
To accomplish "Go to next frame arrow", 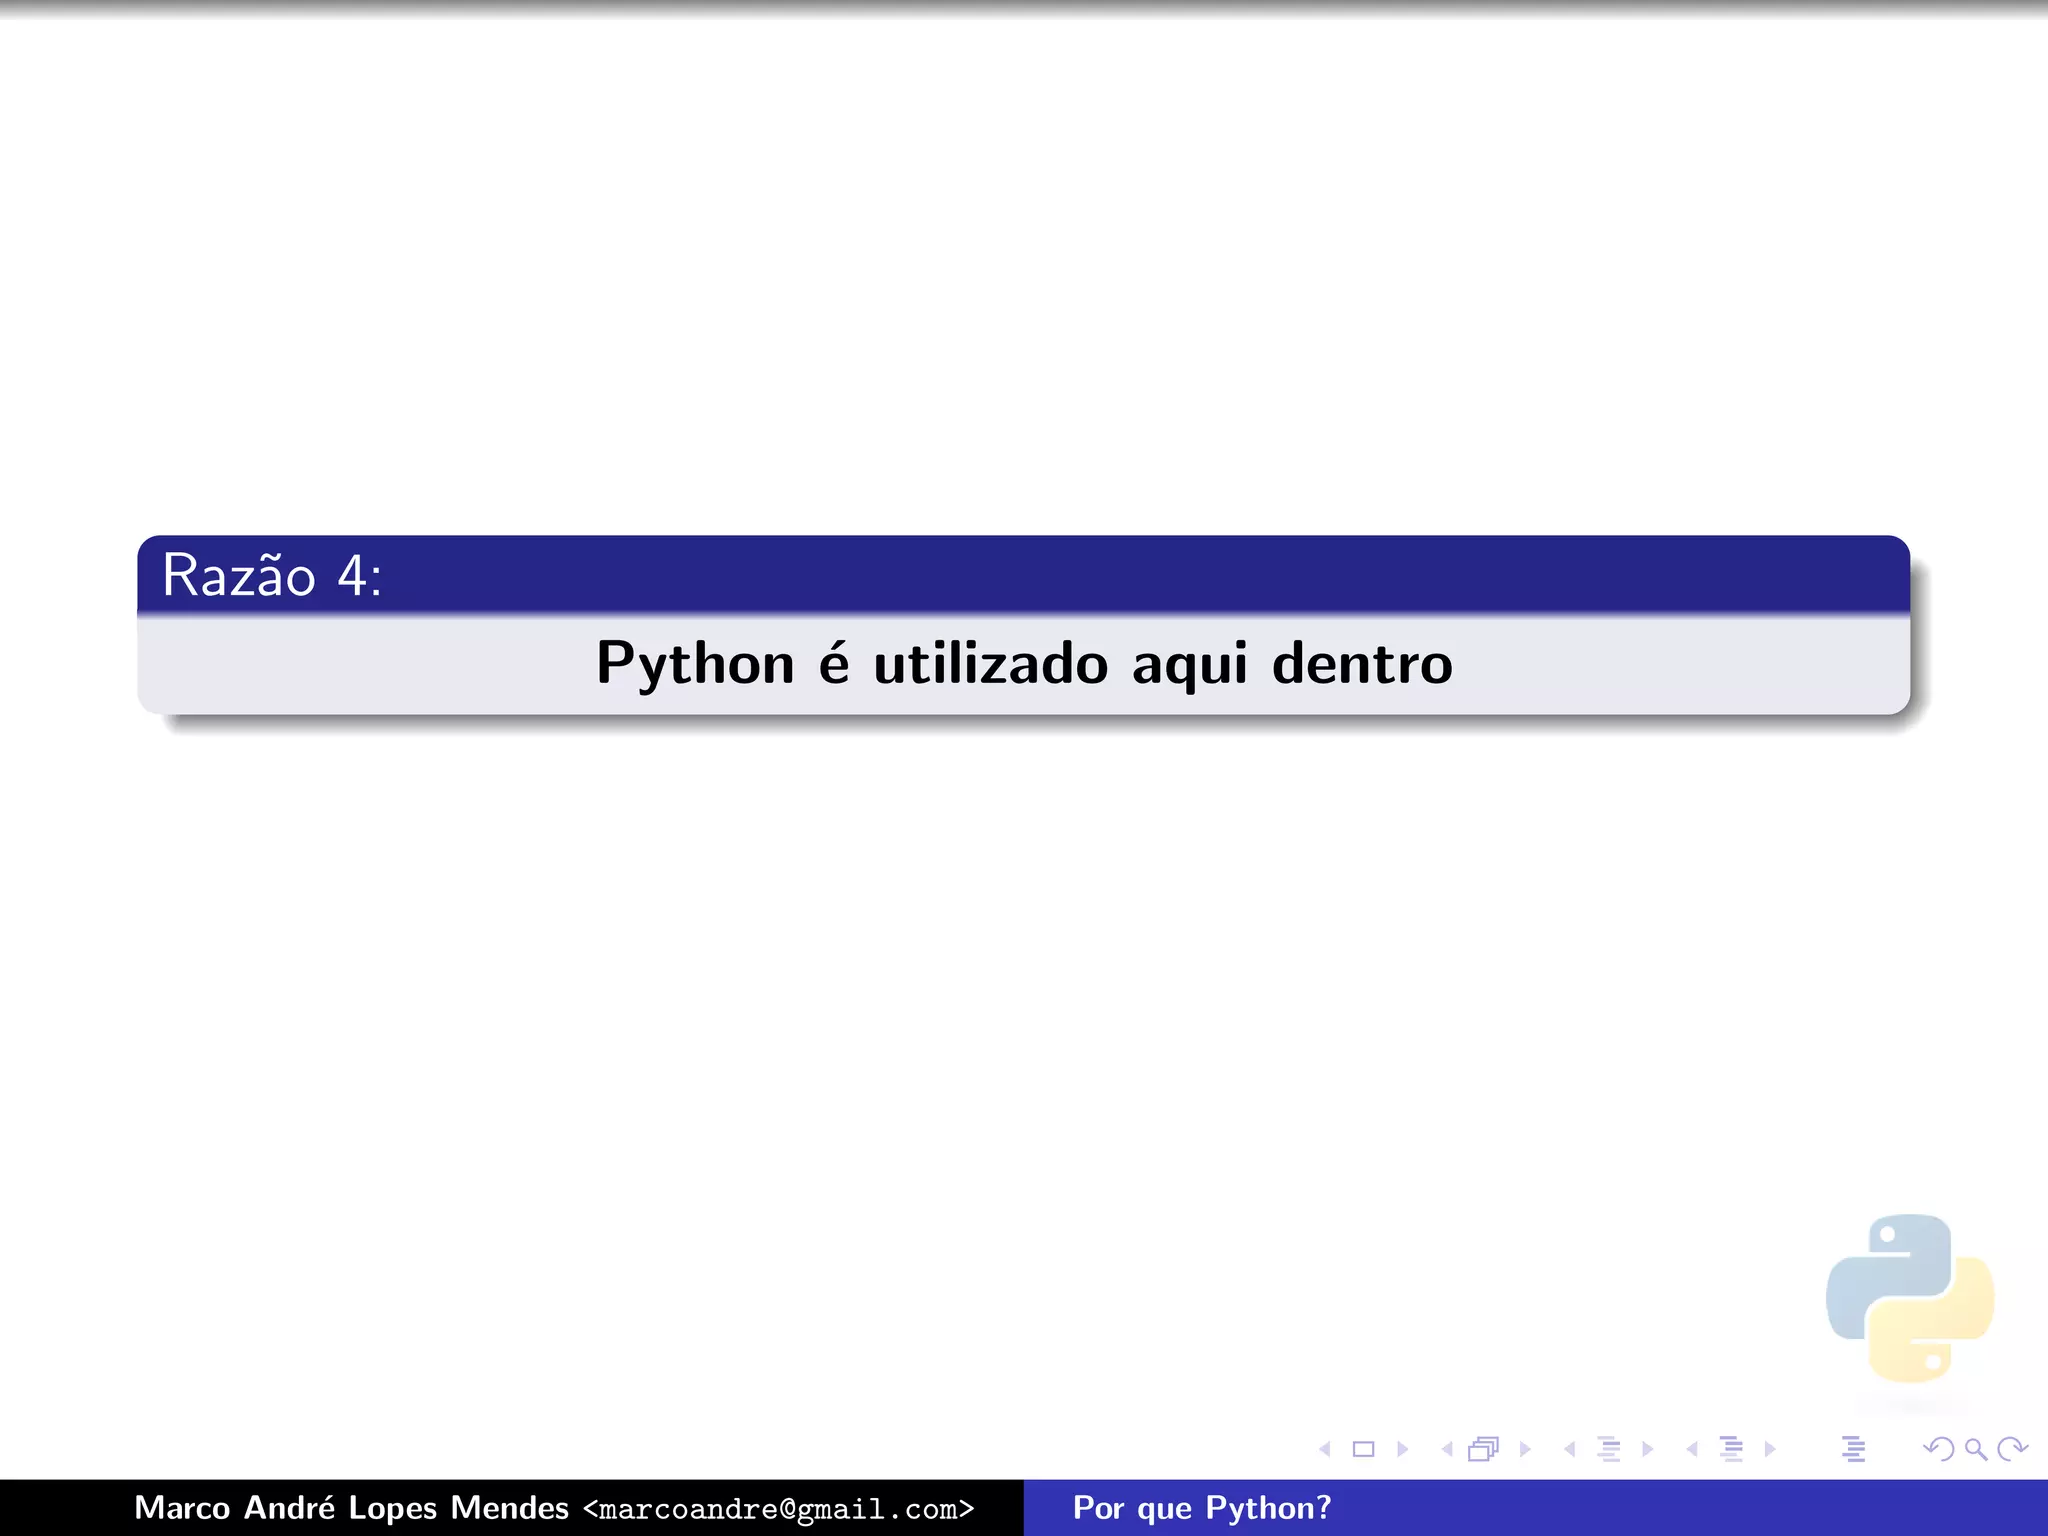I will 1525,1449.
